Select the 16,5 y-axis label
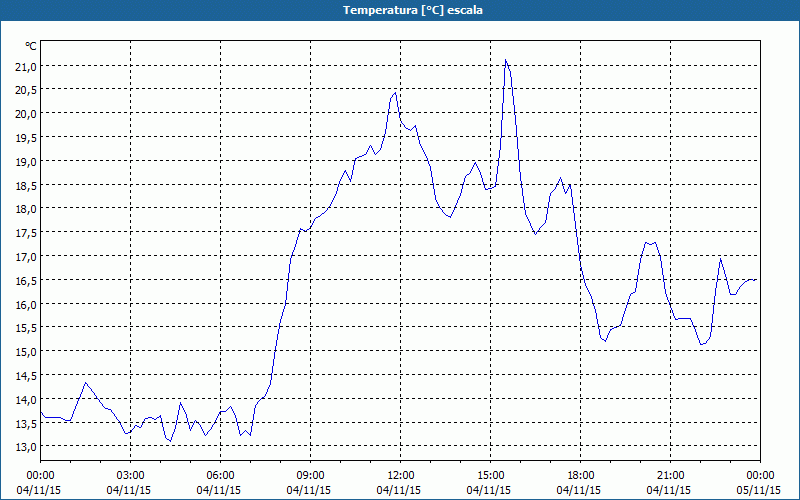800x500 pixels. click(27, 280)
